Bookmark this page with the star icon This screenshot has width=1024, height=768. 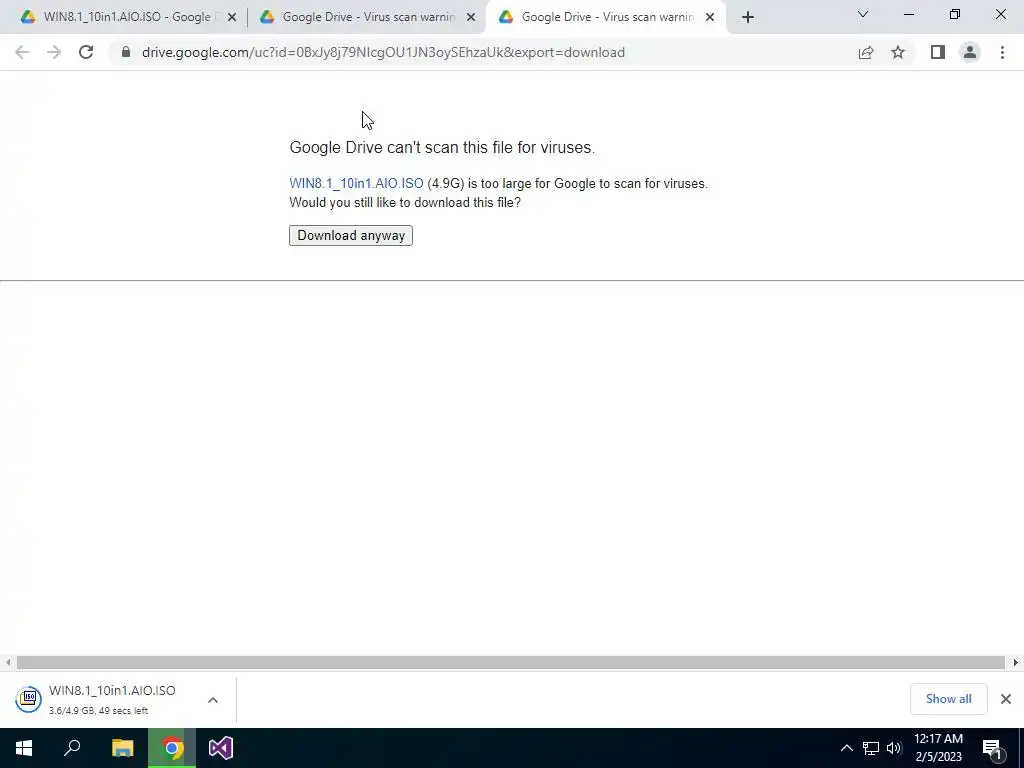click(898, 52)
